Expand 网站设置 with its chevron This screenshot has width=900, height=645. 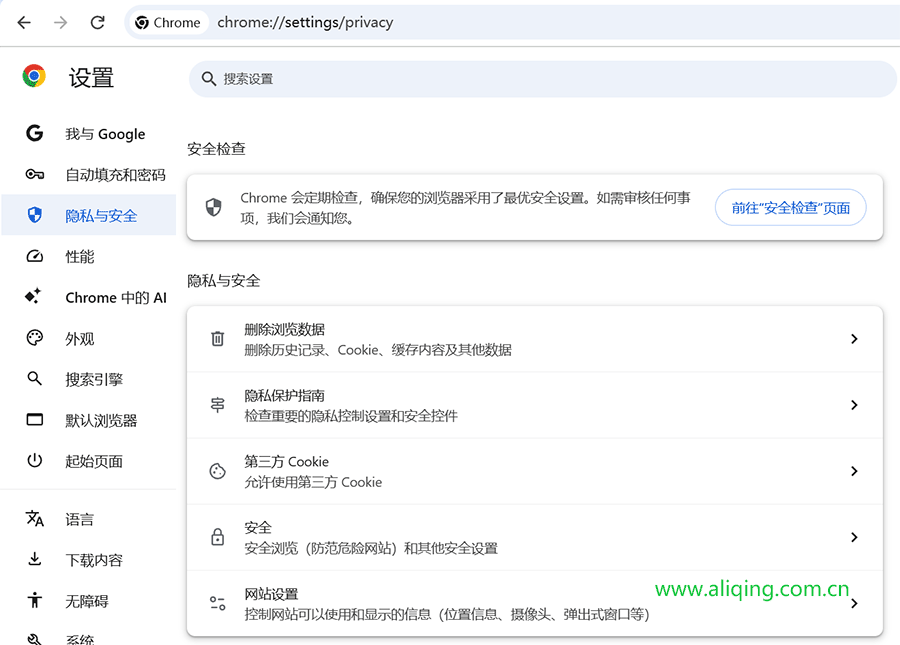point(854,603)
